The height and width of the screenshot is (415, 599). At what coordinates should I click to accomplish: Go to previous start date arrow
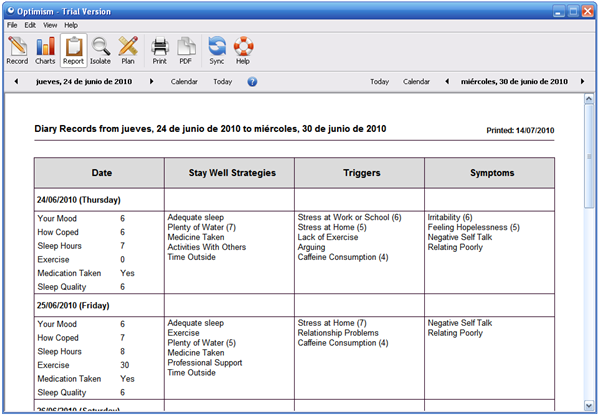pyautogui.click(x=16, y=81)
